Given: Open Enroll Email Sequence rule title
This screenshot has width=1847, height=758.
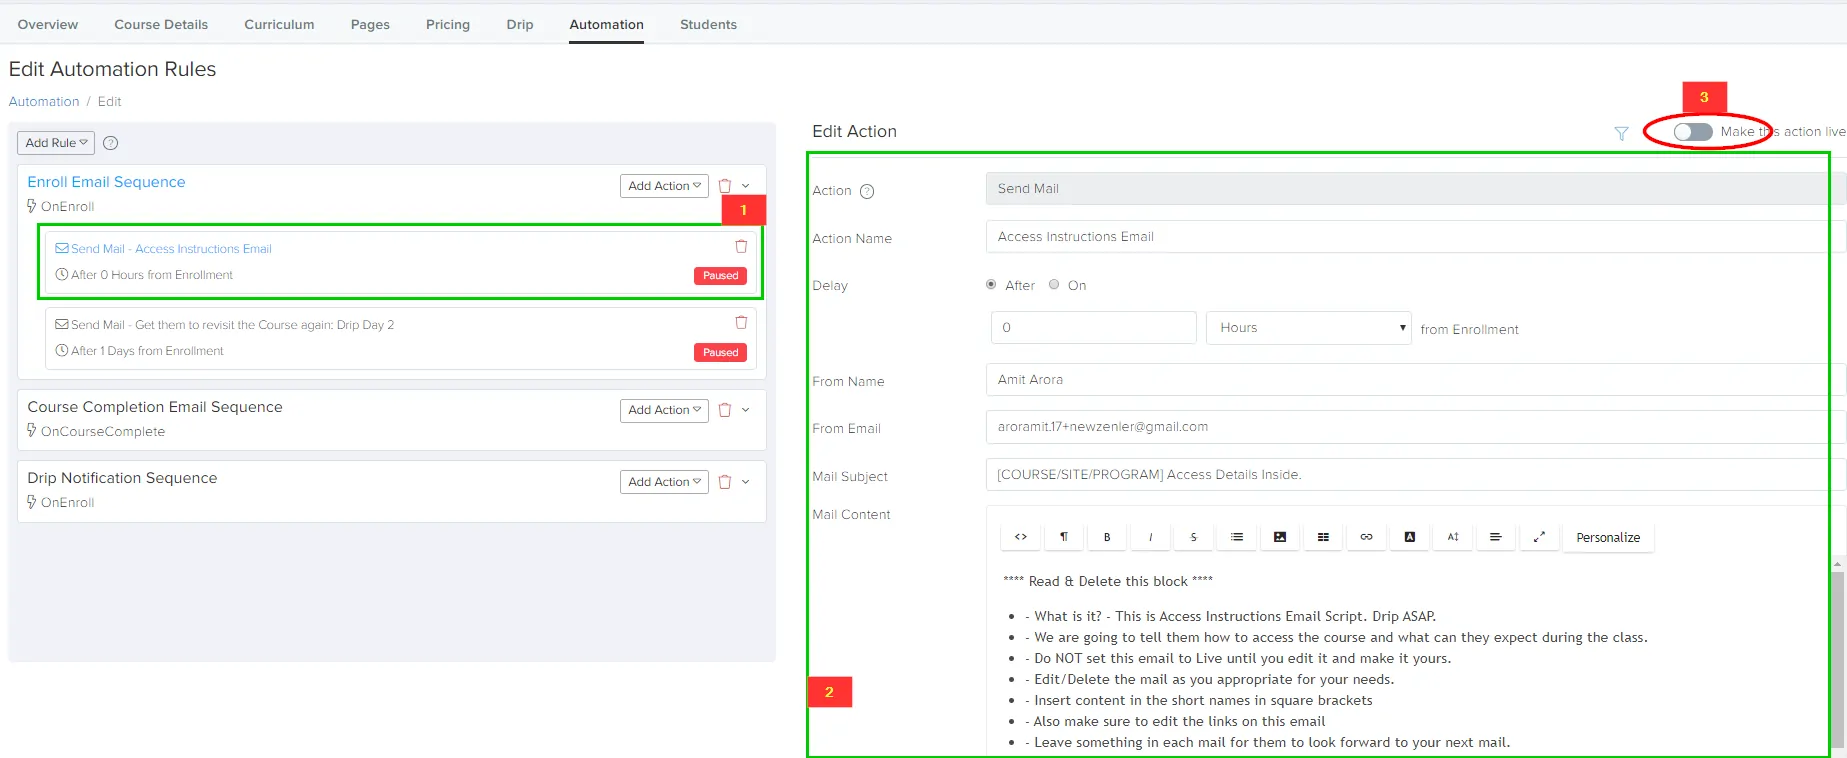Looking at the screenshot, I should [x=106, y=182].
